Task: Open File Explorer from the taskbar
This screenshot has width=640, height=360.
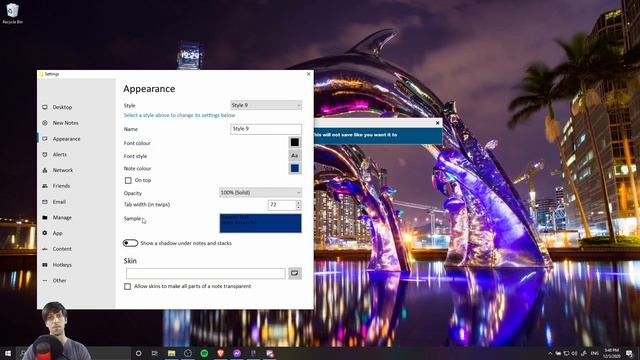Action: (x=171, y=353)
